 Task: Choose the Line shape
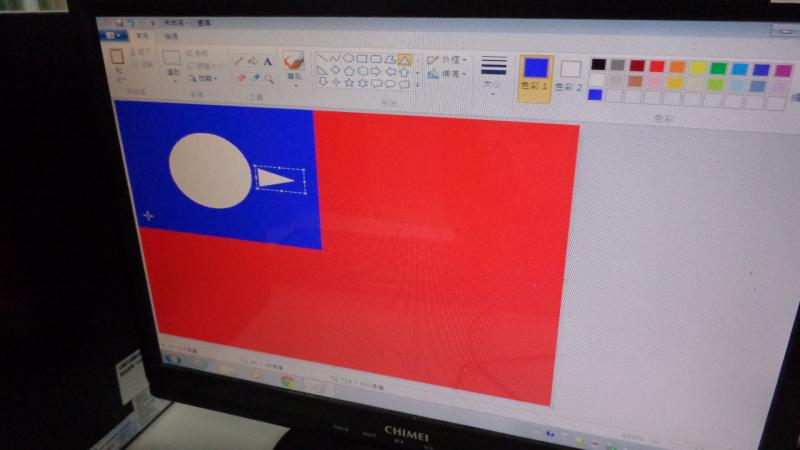click(x=321, y=58)
